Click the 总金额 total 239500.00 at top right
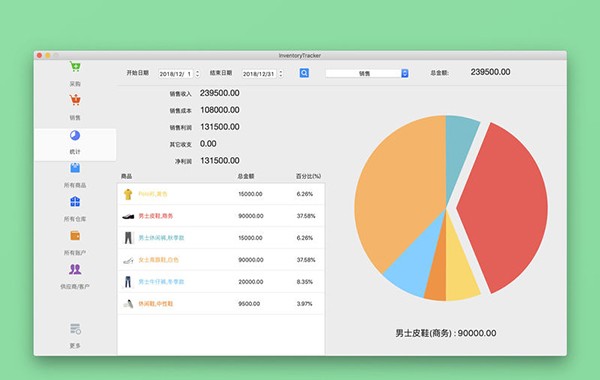600x380 pixels. point(490,72)
